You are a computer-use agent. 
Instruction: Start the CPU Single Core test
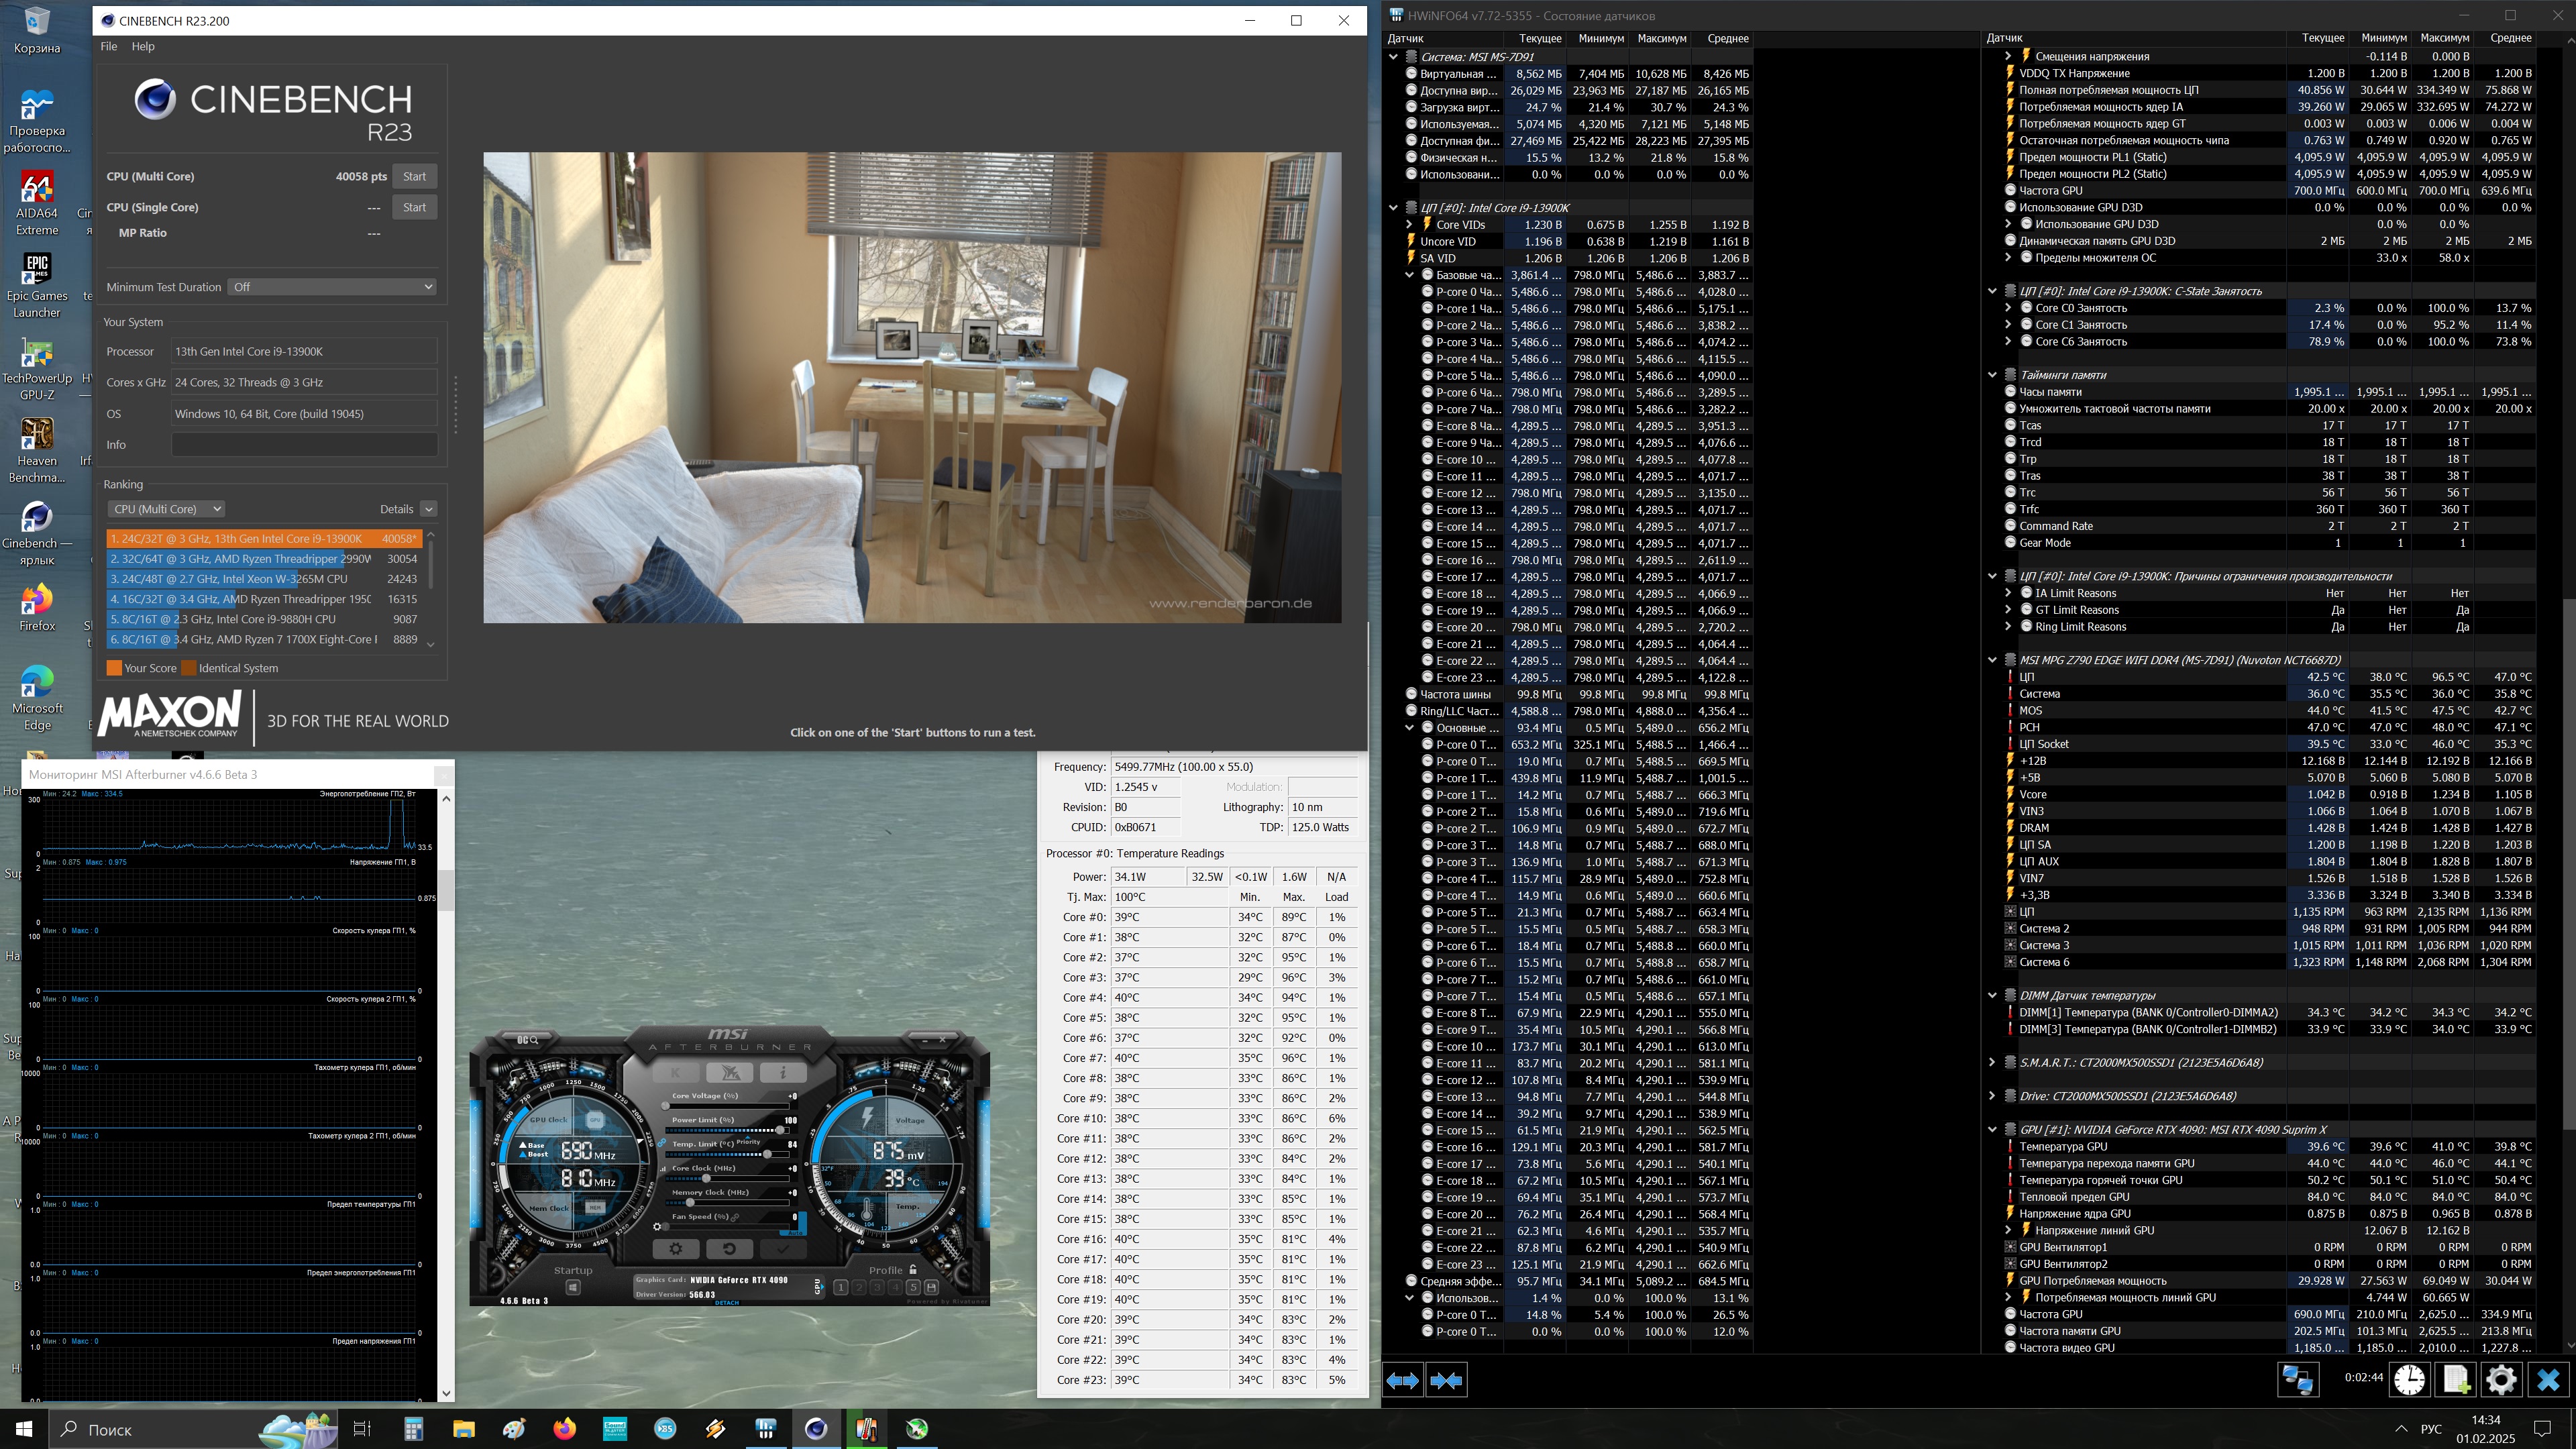pyautogui.click(x=414, y=207)
